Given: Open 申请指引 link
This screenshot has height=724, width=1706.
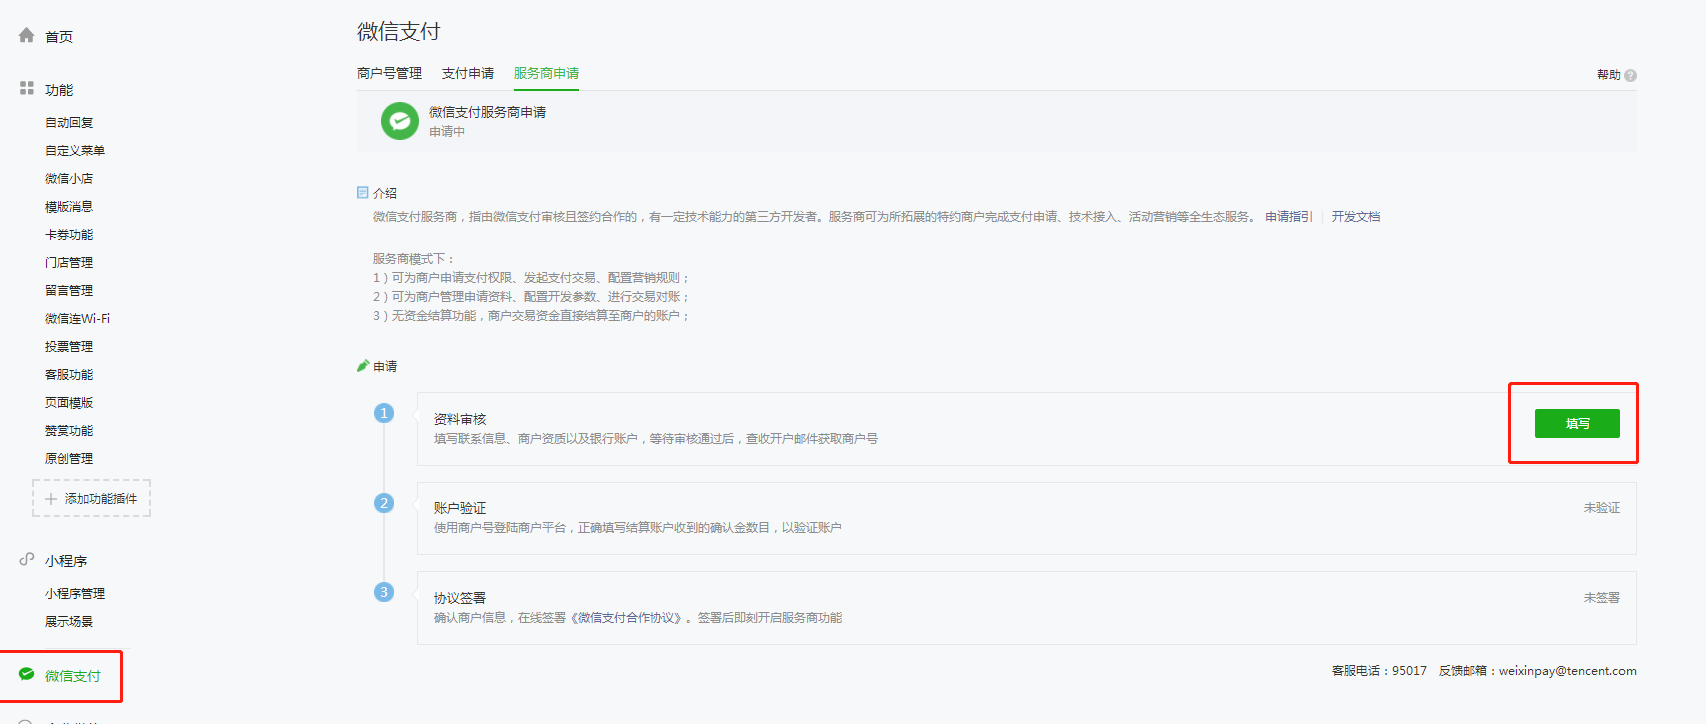Looking at the screenshot, I should point(1289,216).
